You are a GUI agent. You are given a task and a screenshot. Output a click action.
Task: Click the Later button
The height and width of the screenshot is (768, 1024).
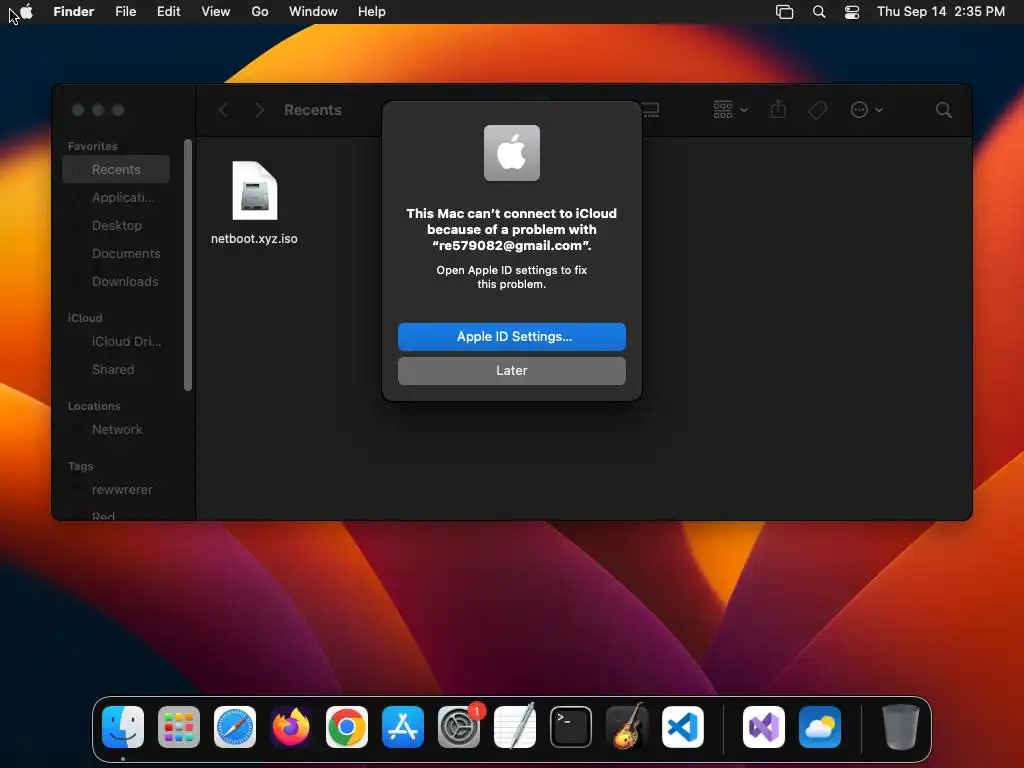(x=511, y=370)
